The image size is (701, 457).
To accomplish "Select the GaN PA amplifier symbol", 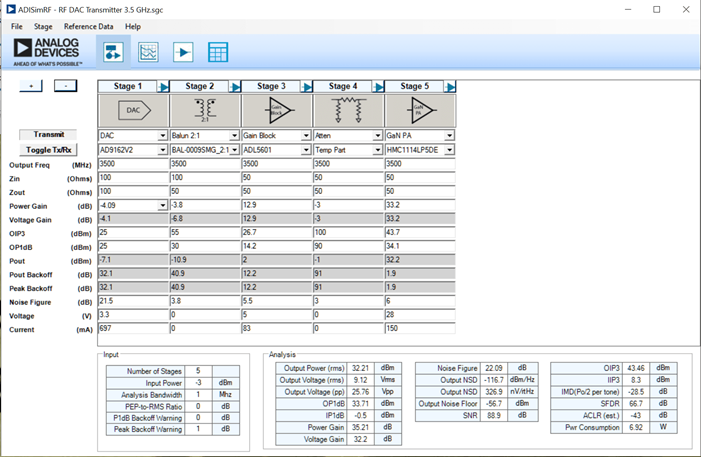I will click(420, 110).
